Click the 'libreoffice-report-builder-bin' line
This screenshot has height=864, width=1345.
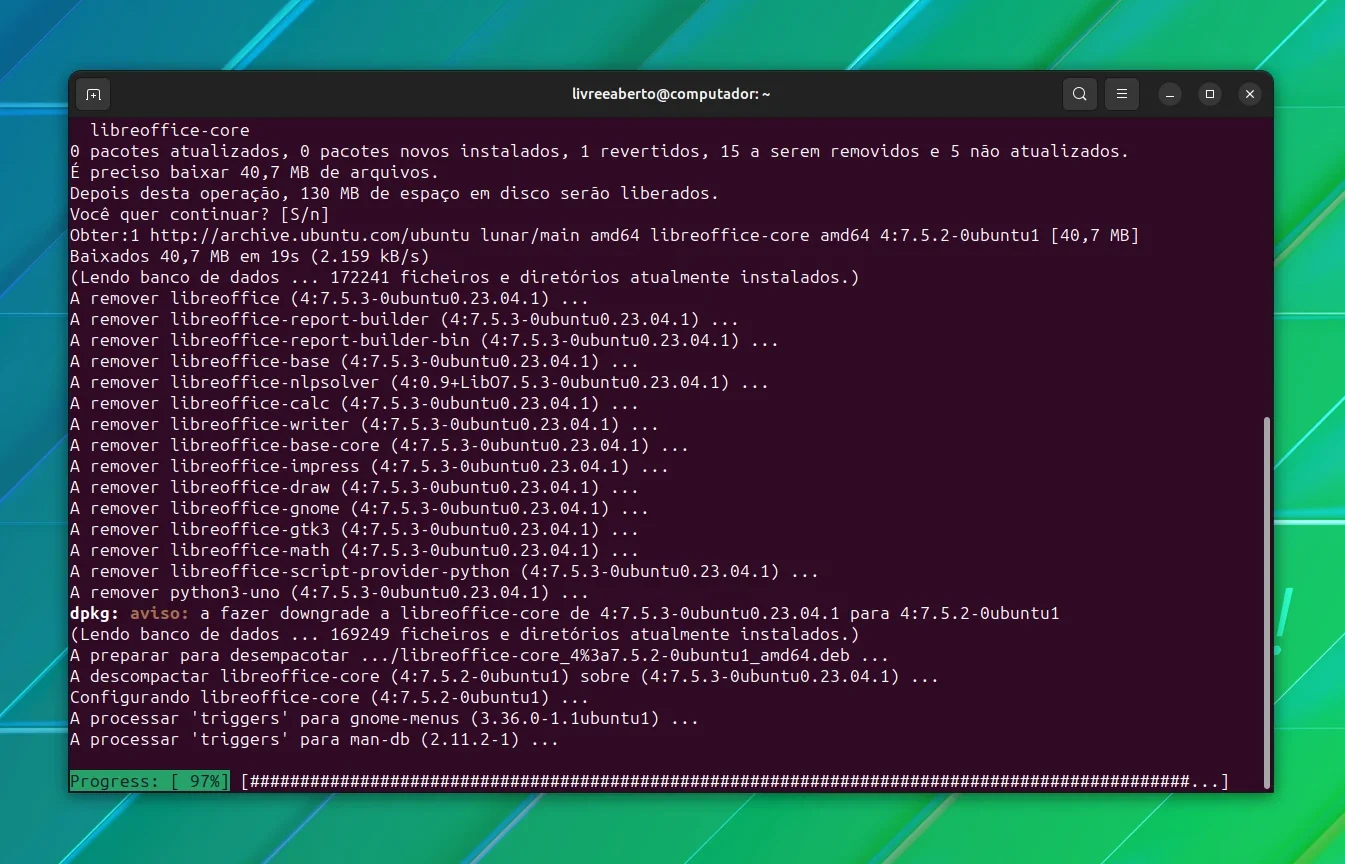tap(425, 340)
